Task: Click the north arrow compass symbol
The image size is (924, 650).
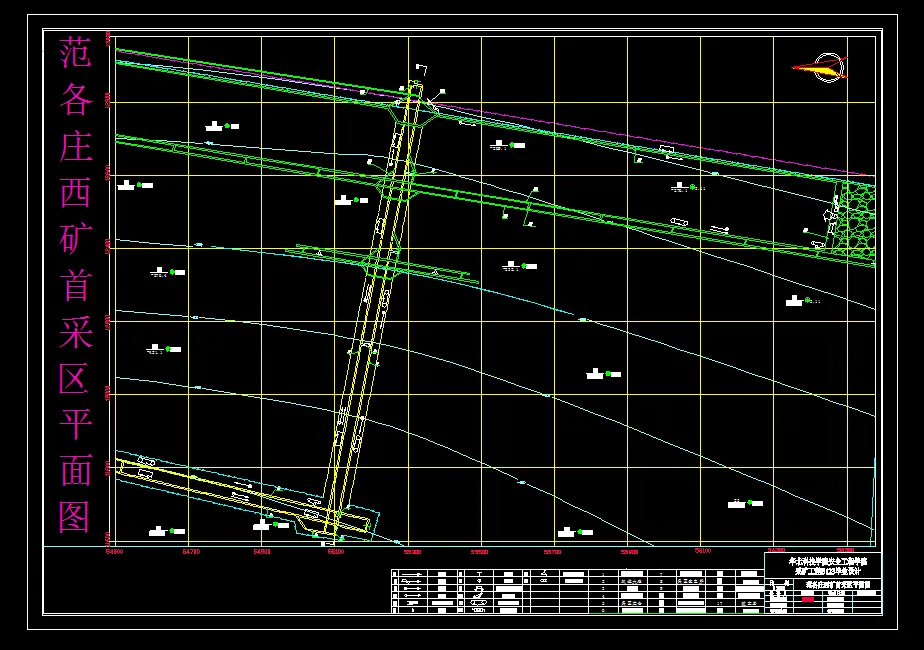Action: coord(821,67)
